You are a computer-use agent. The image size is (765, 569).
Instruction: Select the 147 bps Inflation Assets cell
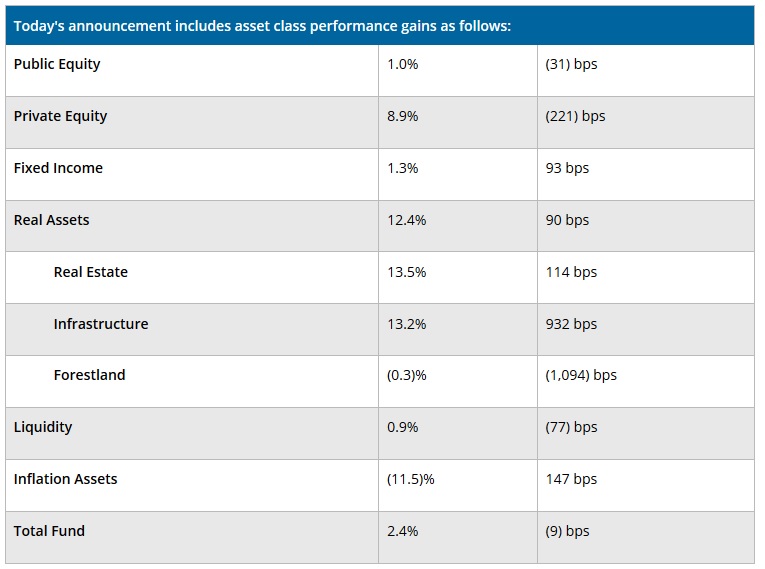pyautogui.click(x=571, y=479)
